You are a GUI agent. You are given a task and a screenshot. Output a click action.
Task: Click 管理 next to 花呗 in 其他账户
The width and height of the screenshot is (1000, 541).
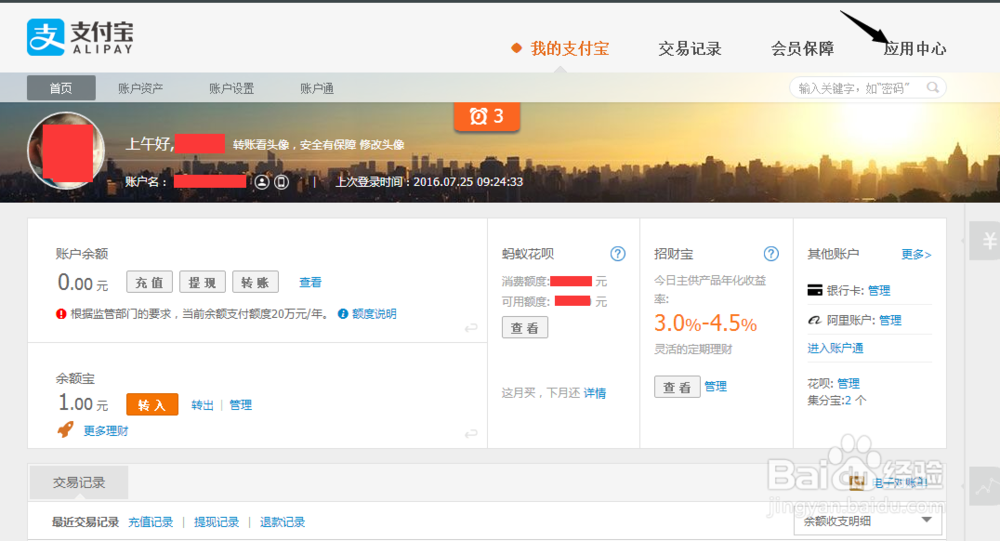848,383
